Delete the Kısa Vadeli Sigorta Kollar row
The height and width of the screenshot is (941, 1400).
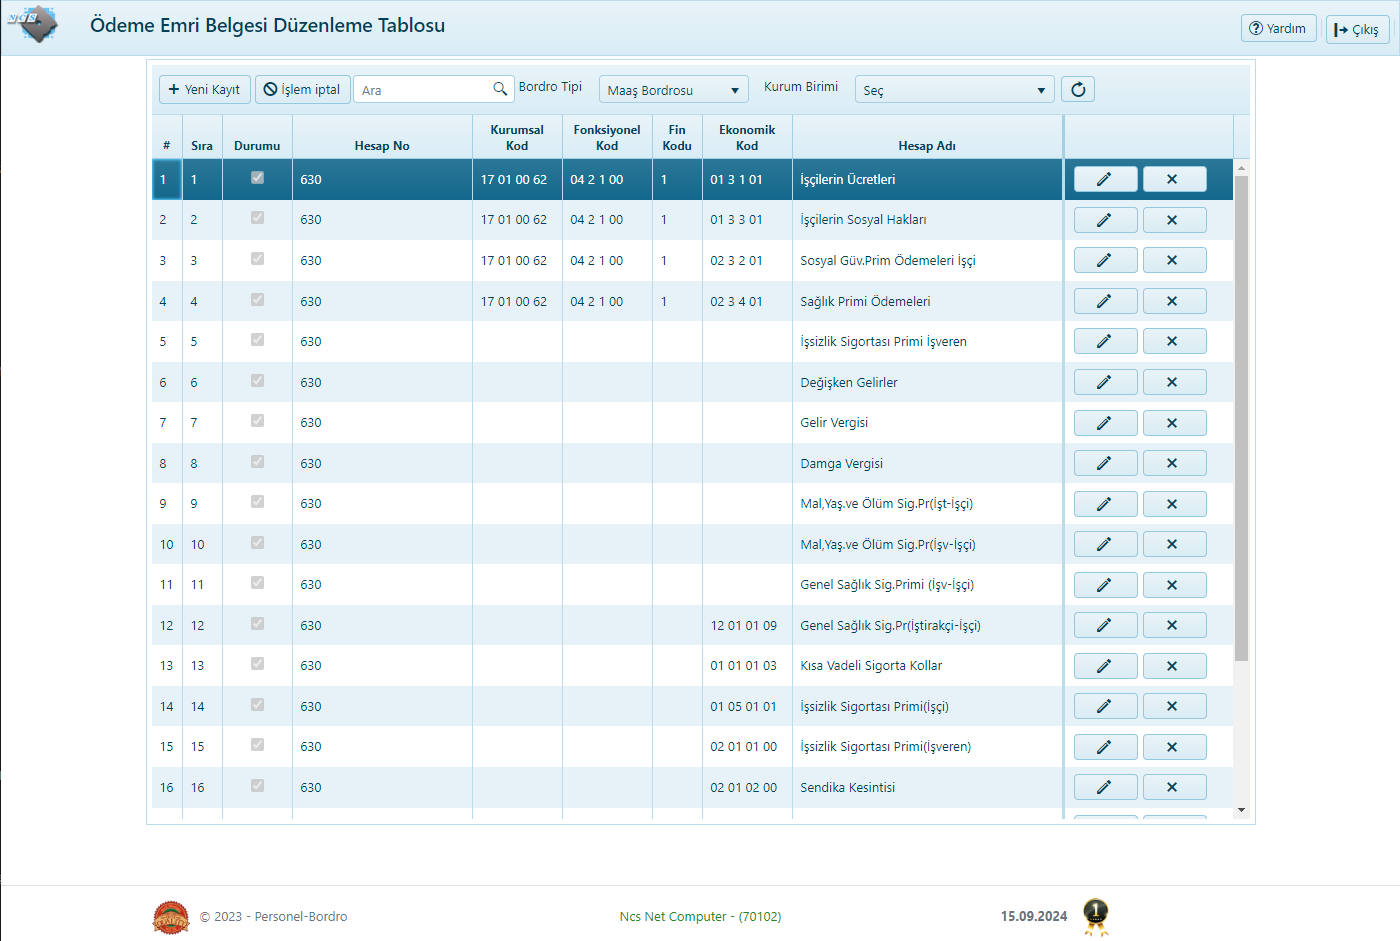1174,666
